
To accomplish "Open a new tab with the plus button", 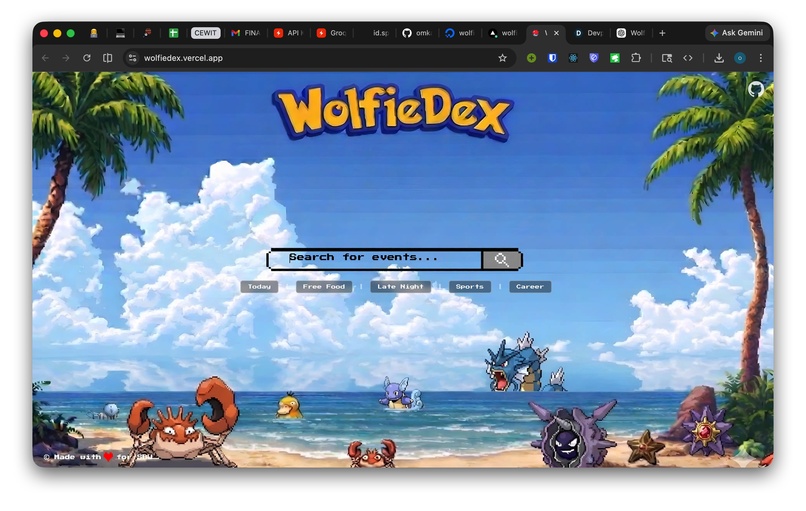I will click(662, 33).
